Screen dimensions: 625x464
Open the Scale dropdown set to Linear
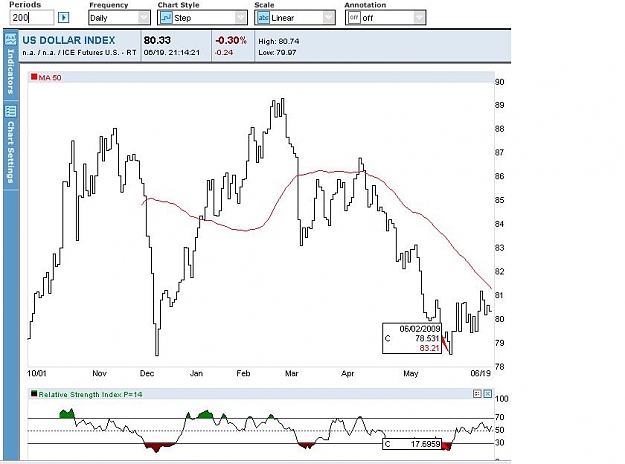[x=295, y=18]
